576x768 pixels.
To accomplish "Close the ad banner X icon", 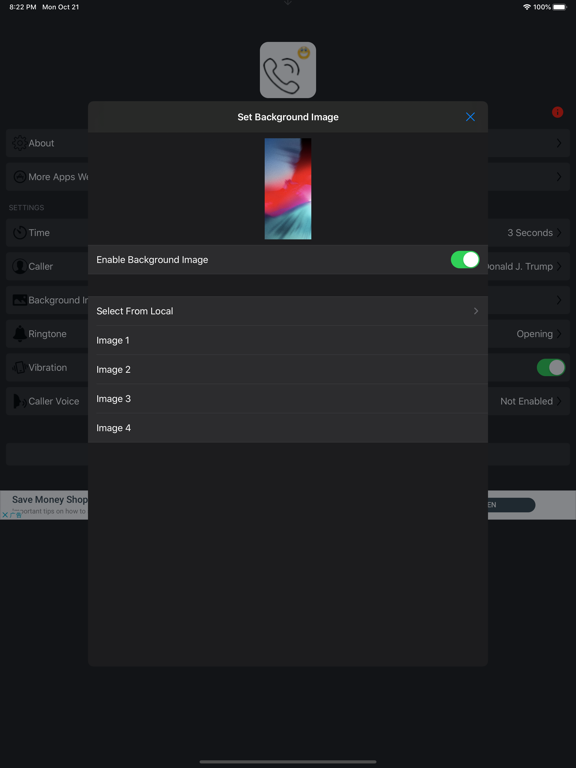I will coord(5,515).
